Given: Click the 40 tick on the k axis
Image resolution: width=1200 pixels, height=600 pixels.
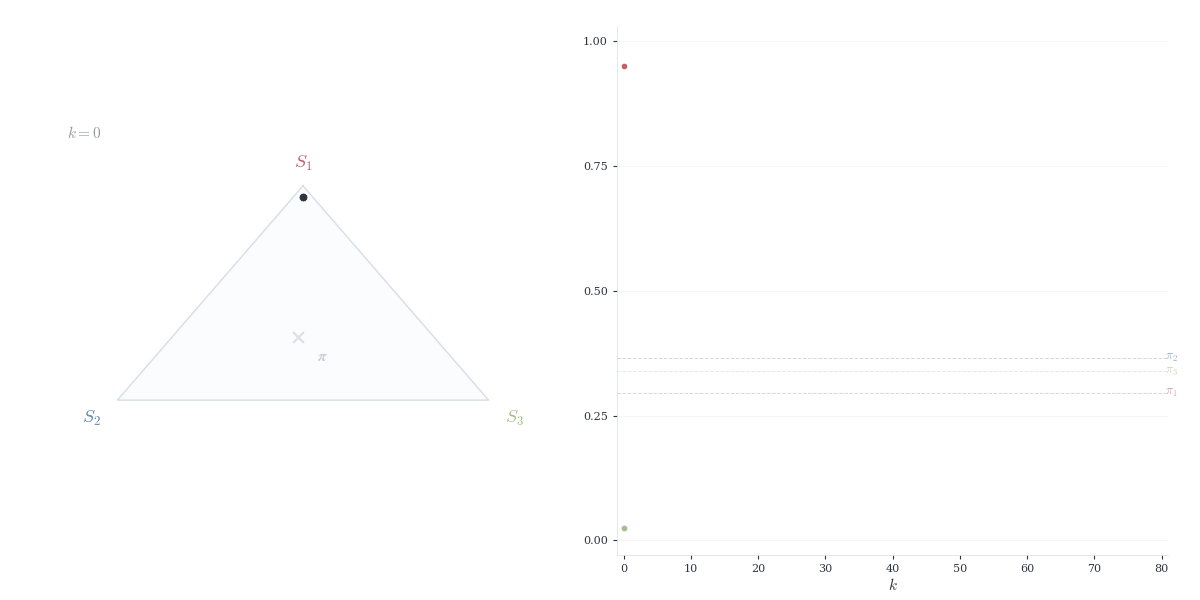Looking at the screenshot, I should [x=893, y=568].
